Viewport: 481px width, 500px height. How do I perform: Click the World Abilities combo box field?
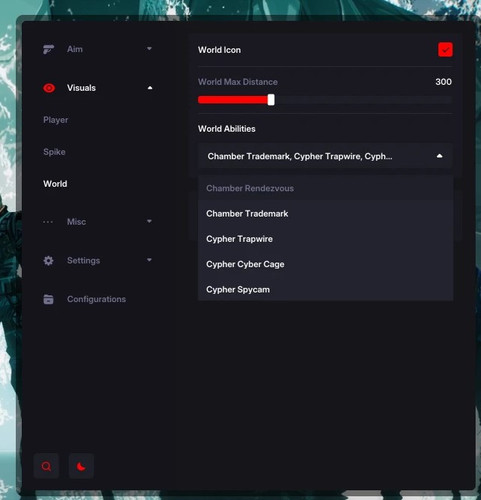click(x=325, y=156)
